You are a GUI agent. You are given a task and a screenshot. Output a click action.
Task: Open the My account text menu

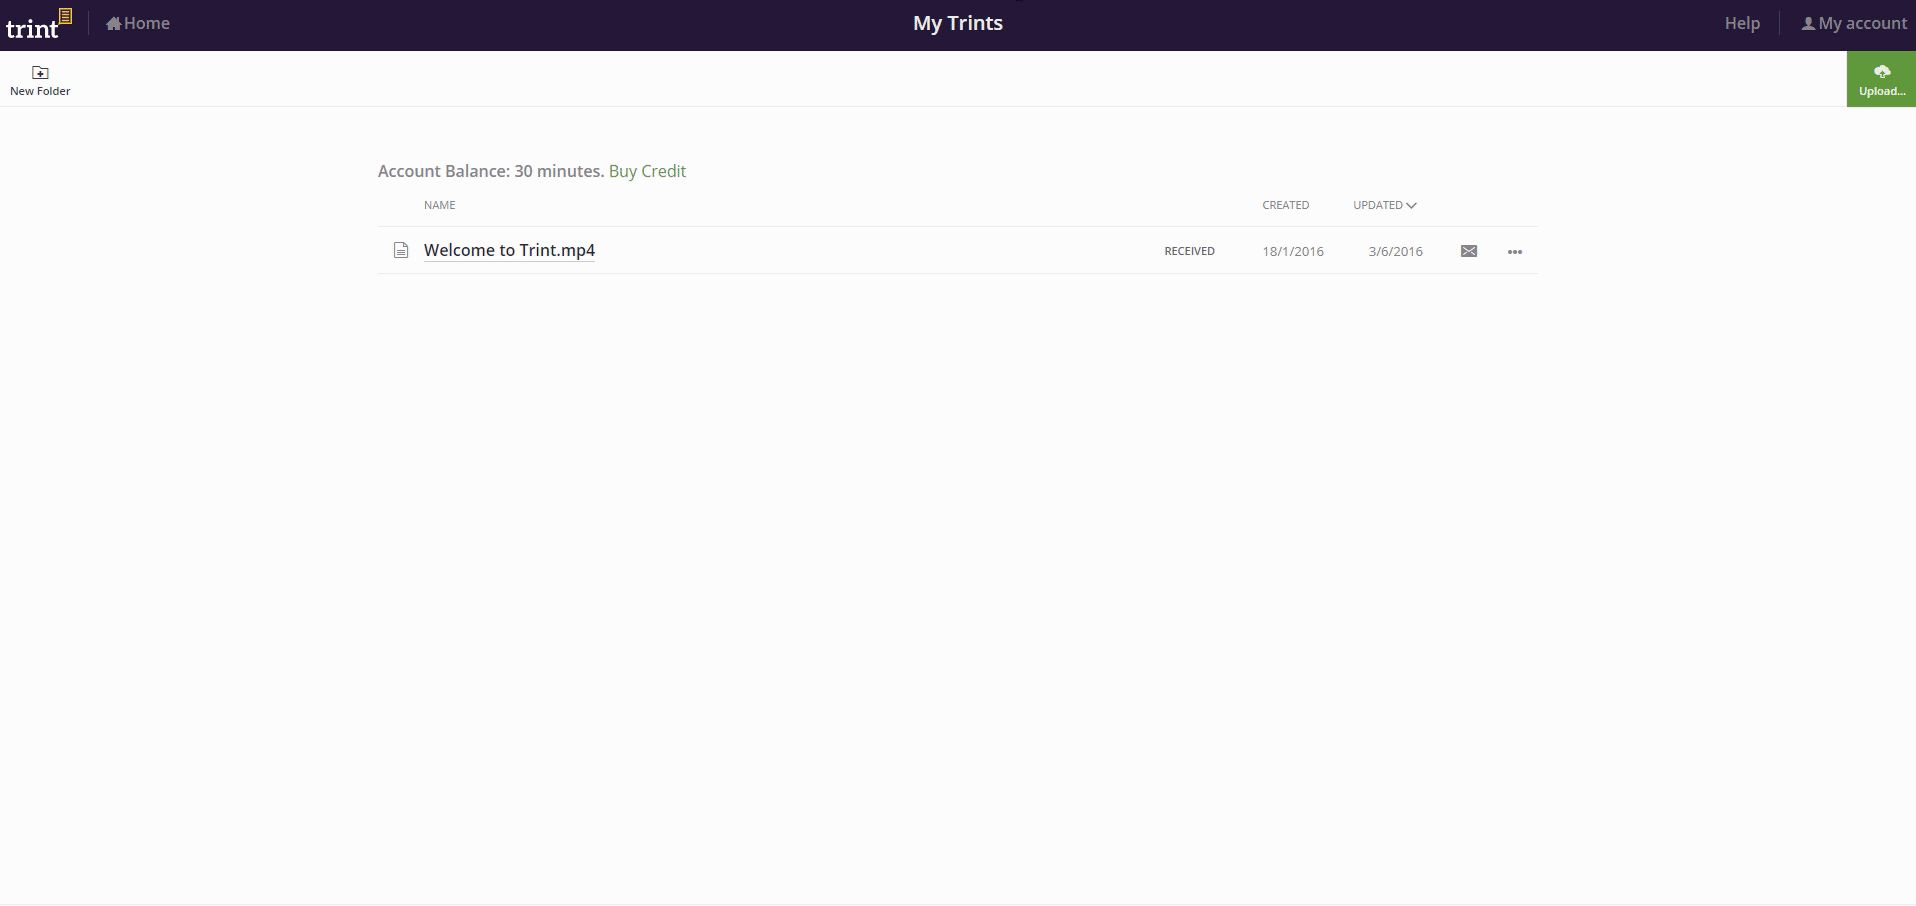pos(1862,23)
